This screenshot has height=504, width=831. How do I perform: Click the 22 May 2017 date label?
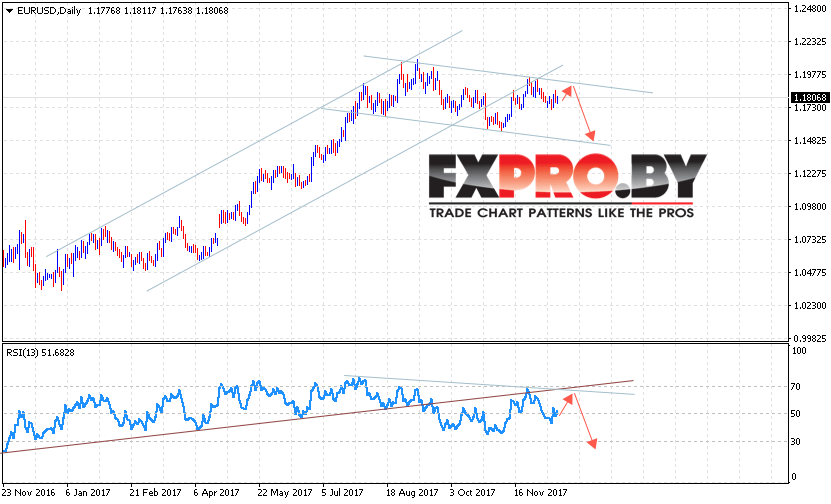pos(285,492)
